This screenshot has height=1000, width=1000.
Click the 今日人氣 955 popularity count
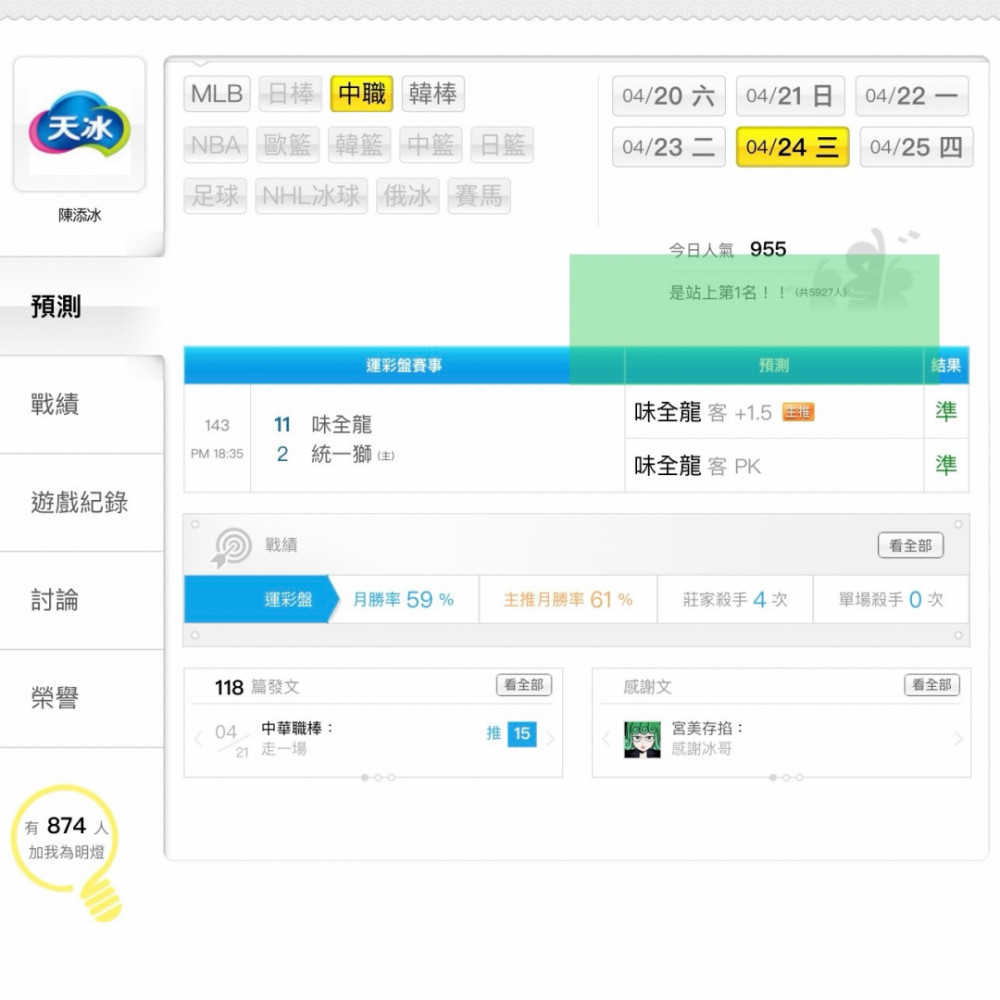pyautogui.click(x=728, y=249)
